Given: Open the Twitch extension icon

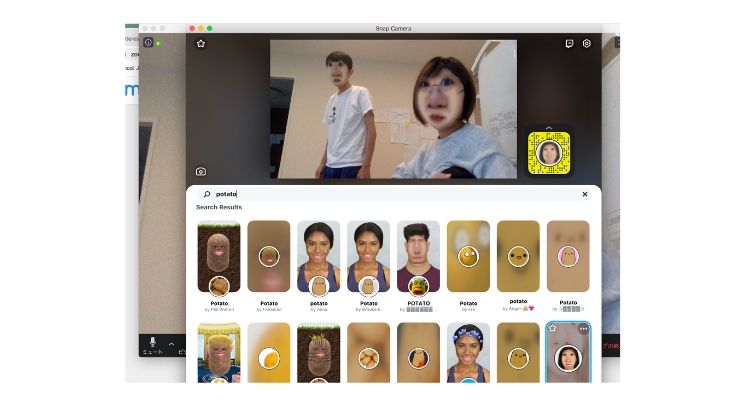Looking at the screenshot, I should click(x=569, y=44).
